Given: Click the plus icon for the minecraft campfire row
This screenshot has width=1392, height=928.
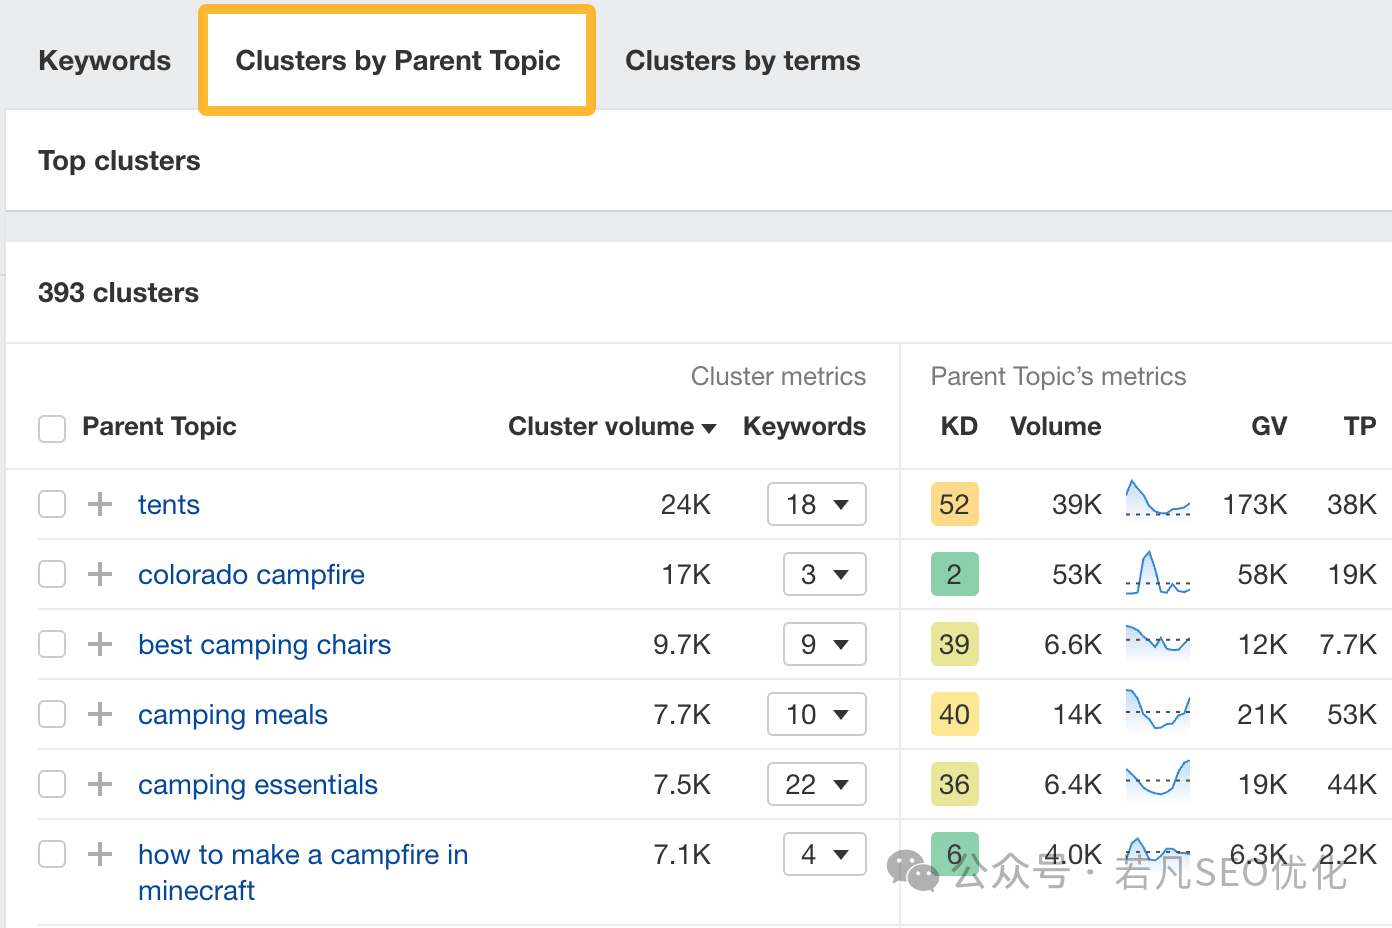Looking at the screenshot, I should (100, 854).
